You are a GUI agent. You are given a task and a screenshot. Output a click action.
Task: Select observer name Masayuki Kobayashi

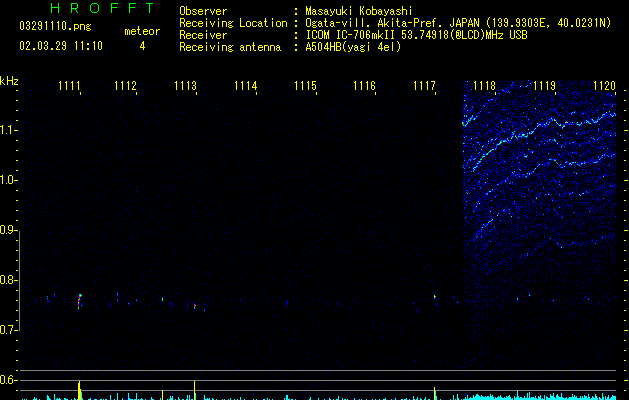tap(359, 11)
